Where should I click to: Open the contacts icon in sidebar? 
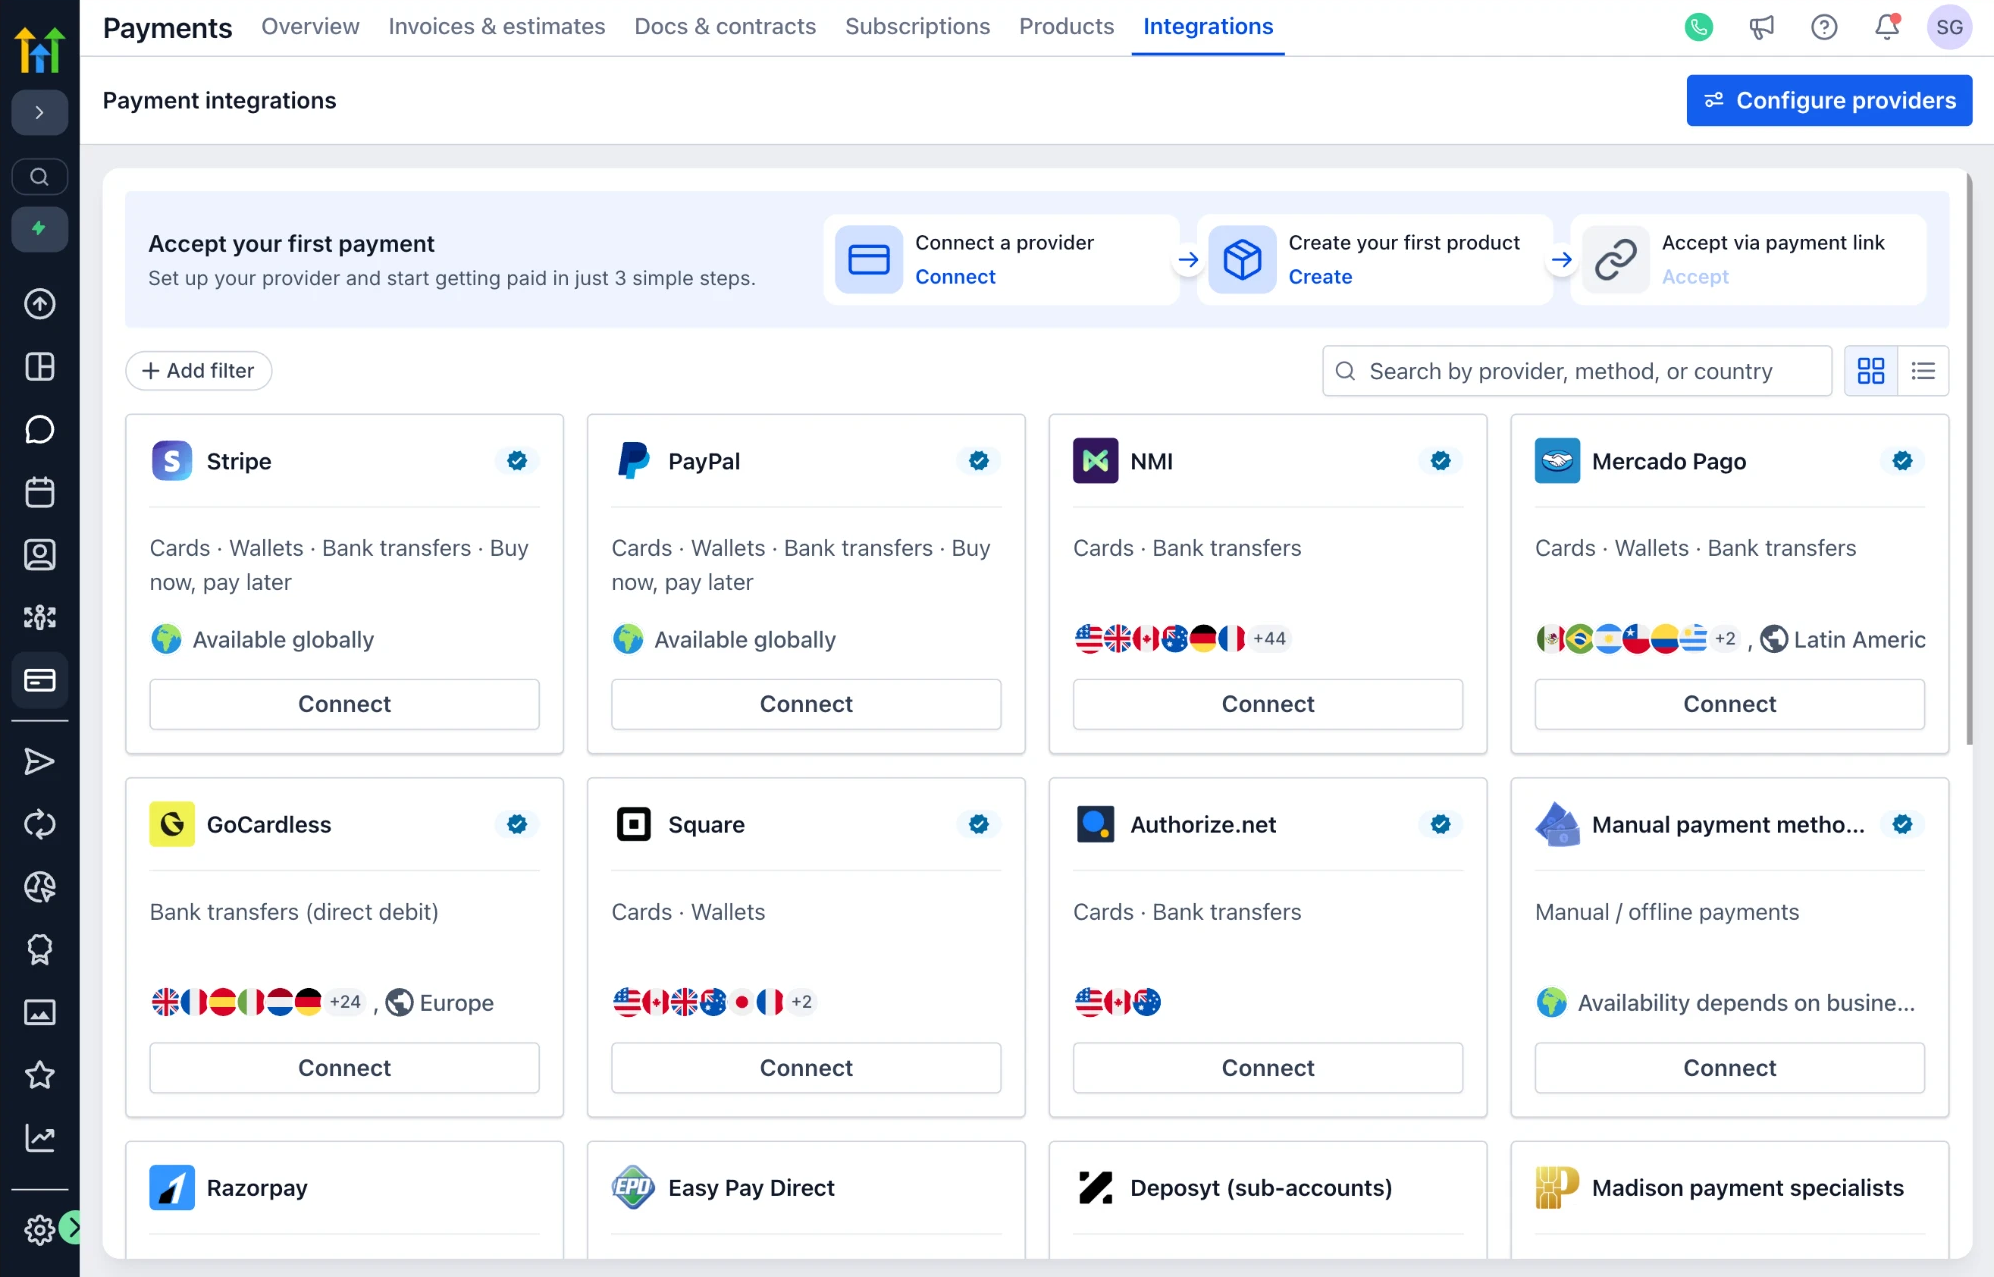pos(39,555)
